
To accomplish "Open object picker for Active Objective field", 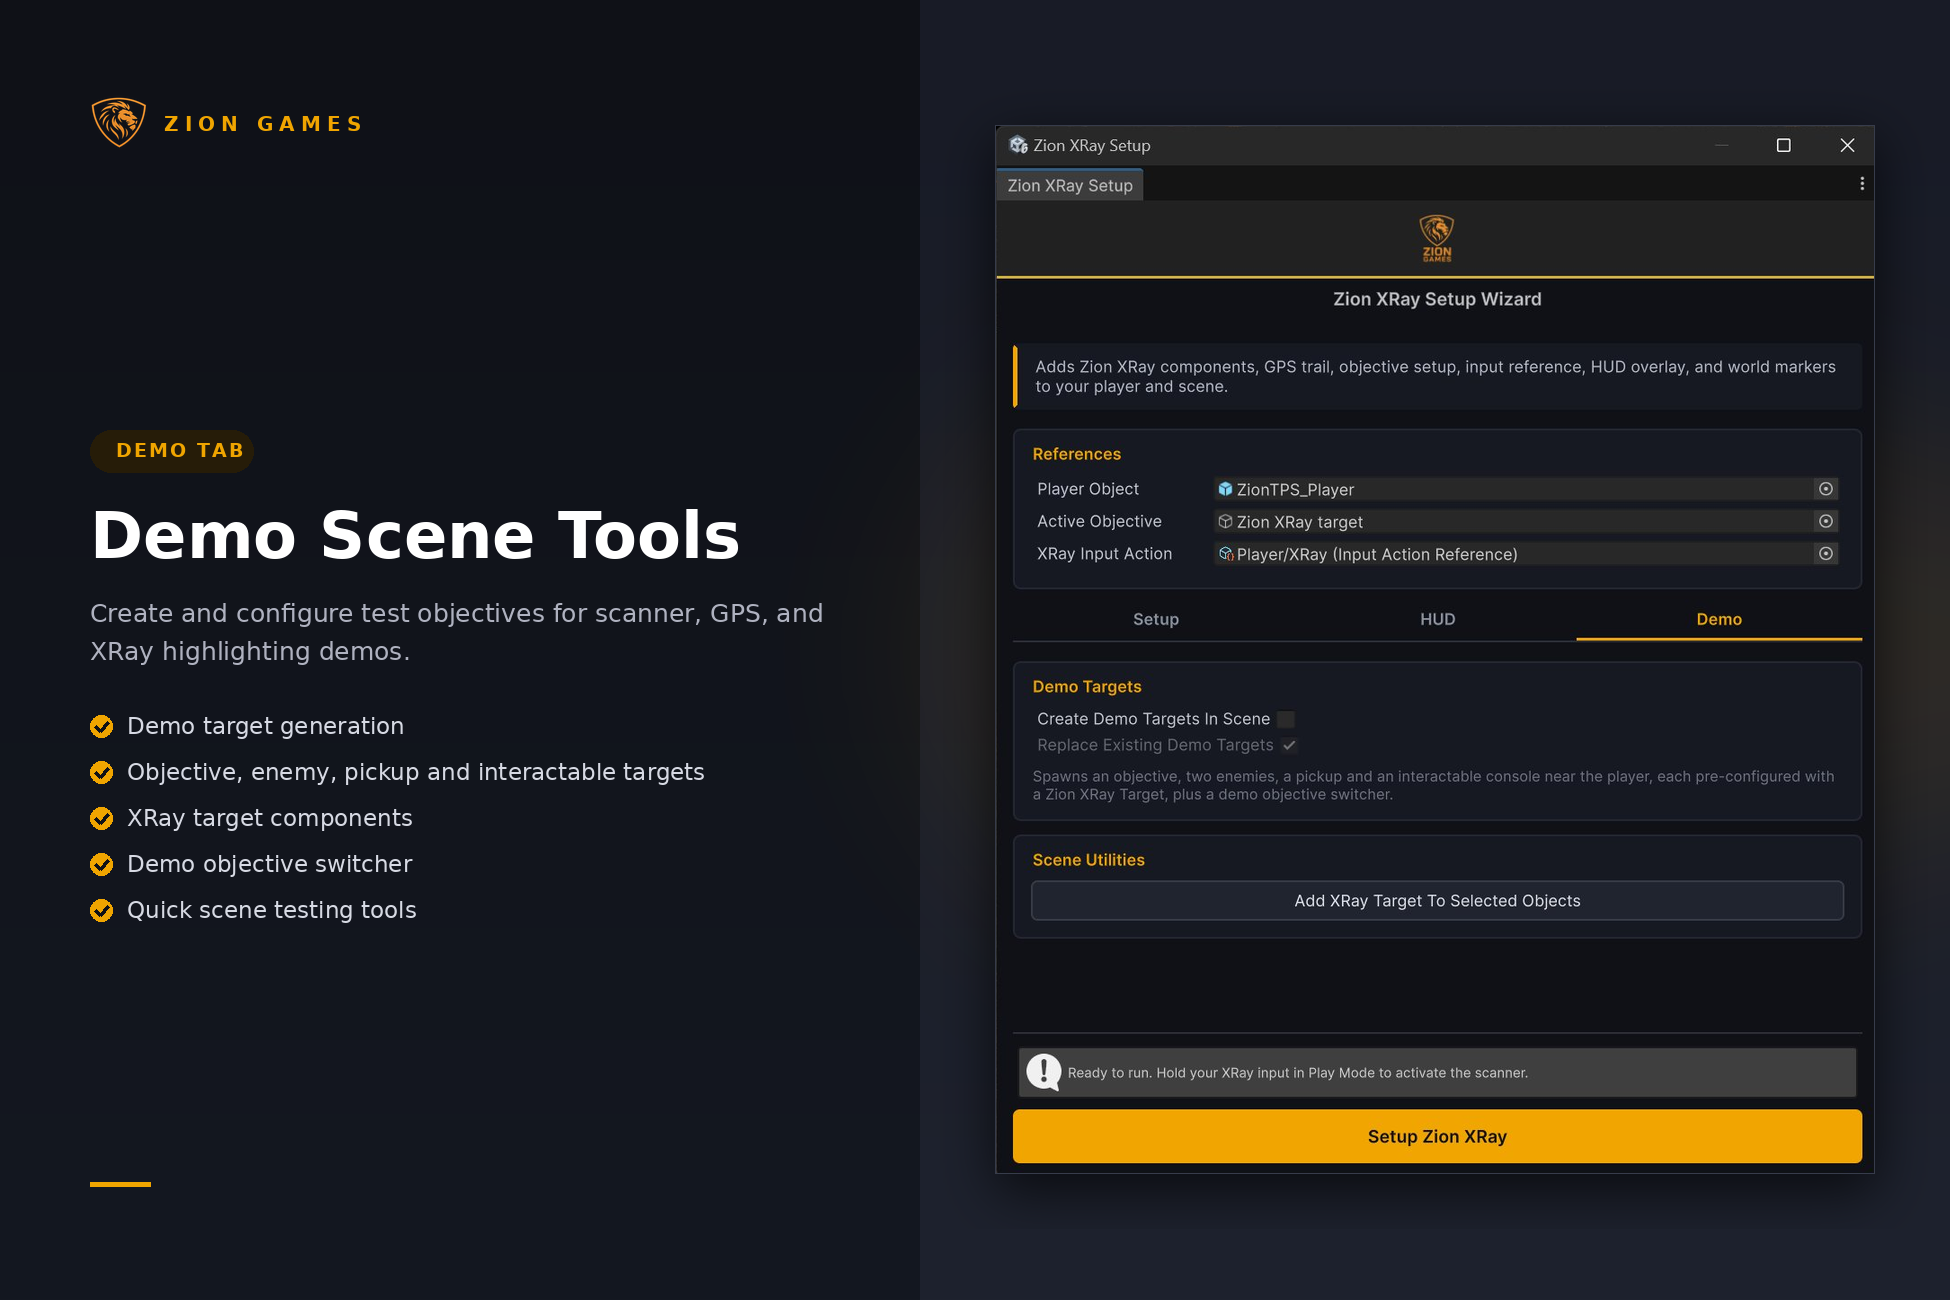I will (1825, 521).
